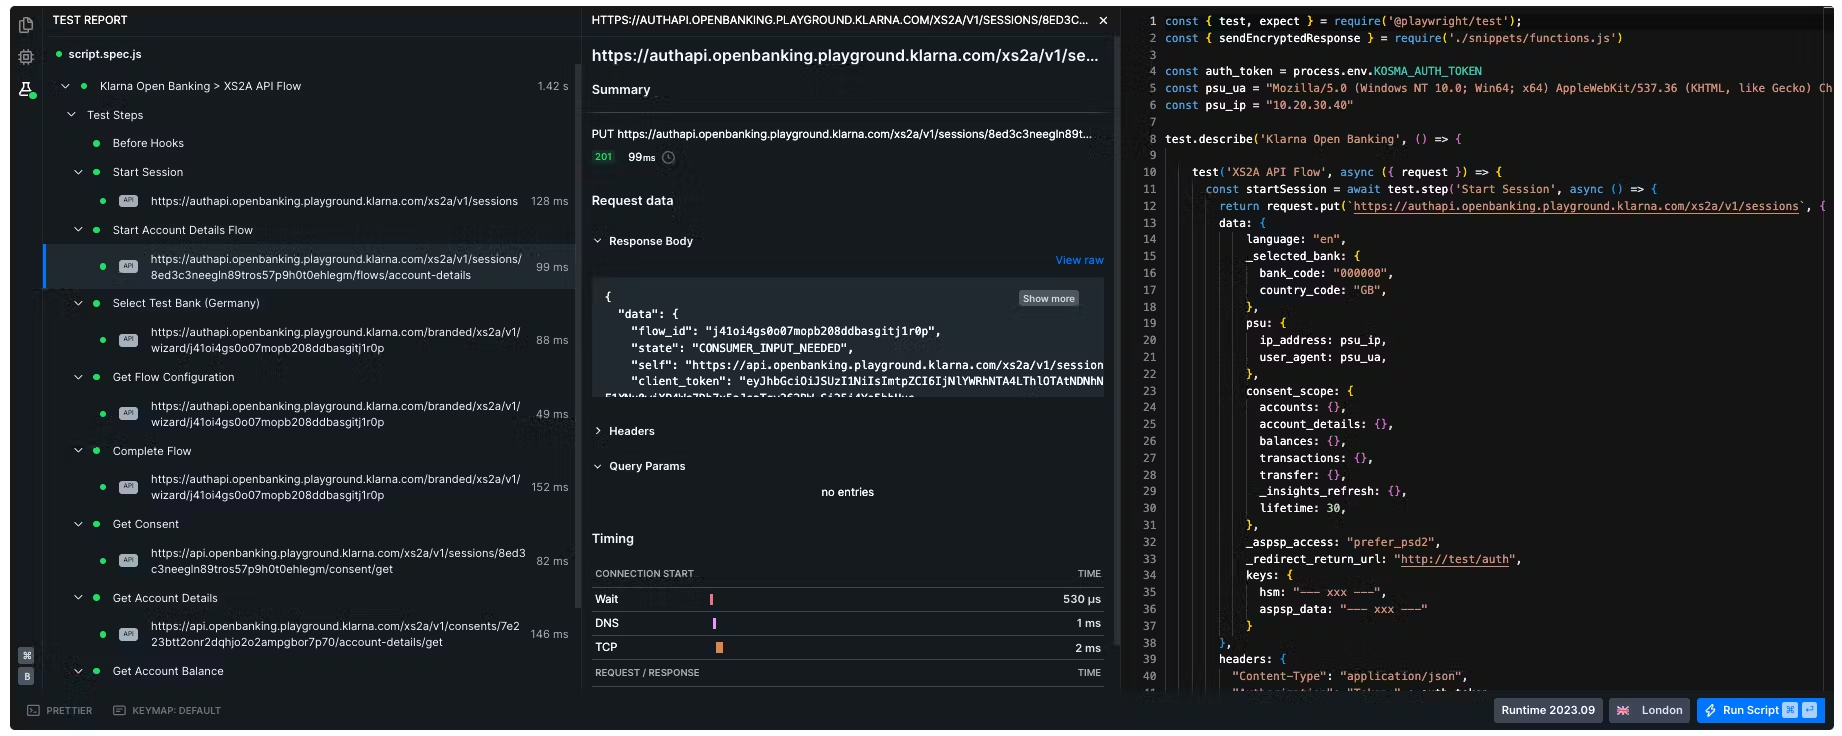Collapse the Query Params section
Viewport: 1842px width, 736px height.
[x=598, y=466]
